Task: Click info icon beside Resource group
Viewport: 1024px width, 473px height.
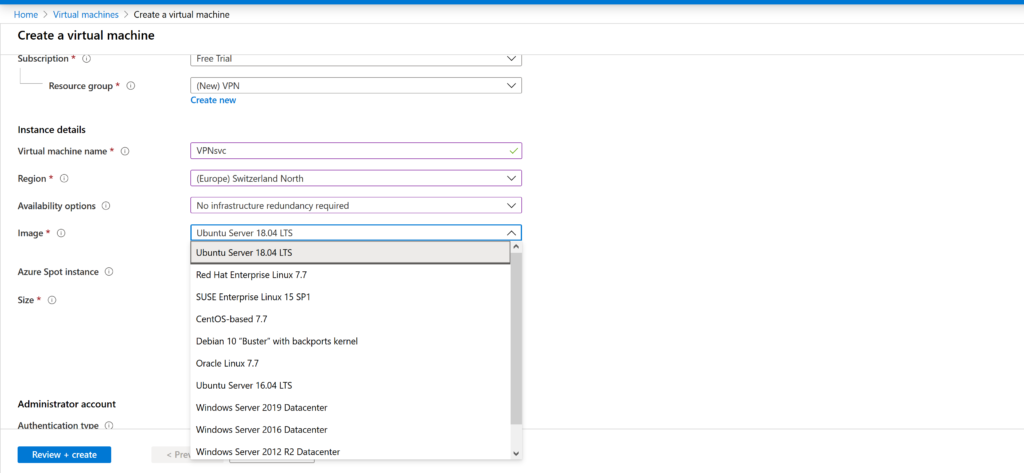Action: pos(131,86)
